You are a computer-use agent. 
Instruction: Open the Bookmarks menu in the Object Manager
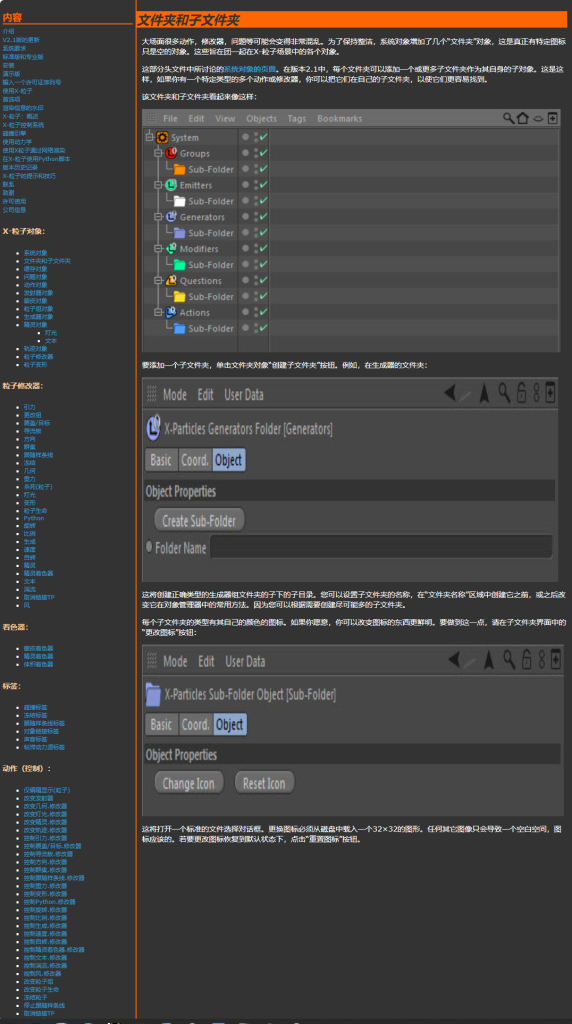pos(340,119)
